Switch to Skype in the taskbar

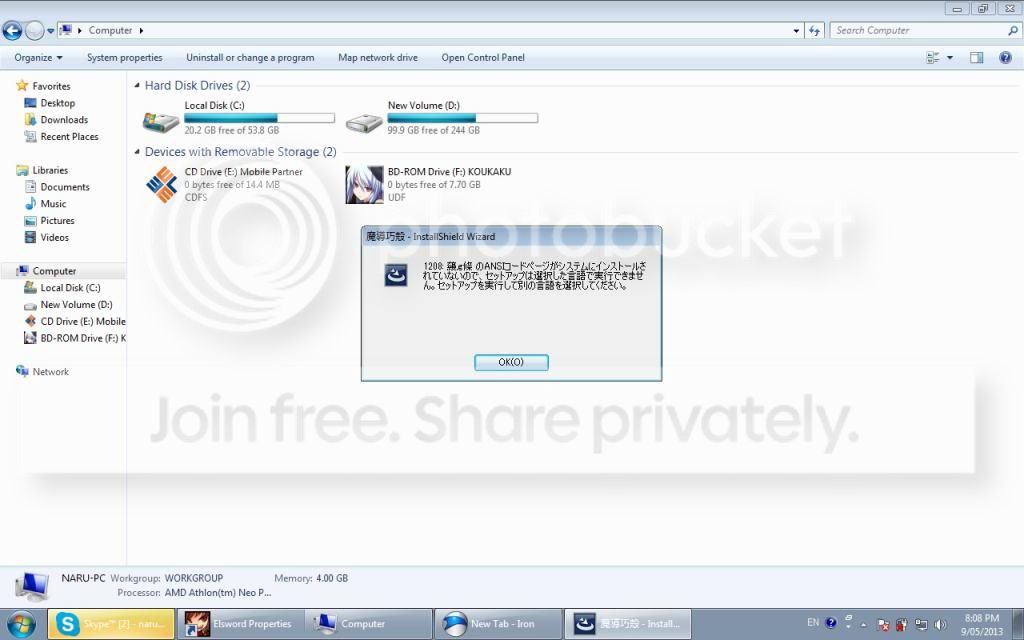(x=110, y=624)
